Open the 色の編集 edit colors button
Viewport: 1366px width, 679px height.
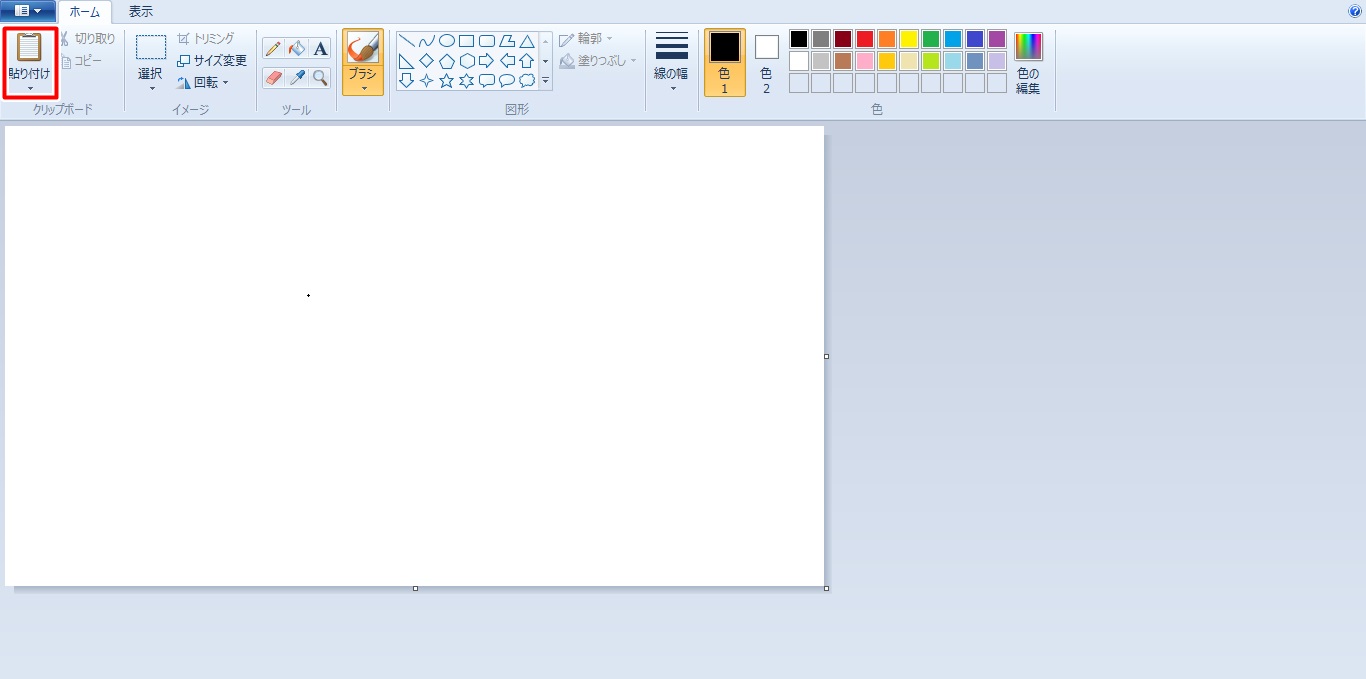click(x=1028, y=62)
